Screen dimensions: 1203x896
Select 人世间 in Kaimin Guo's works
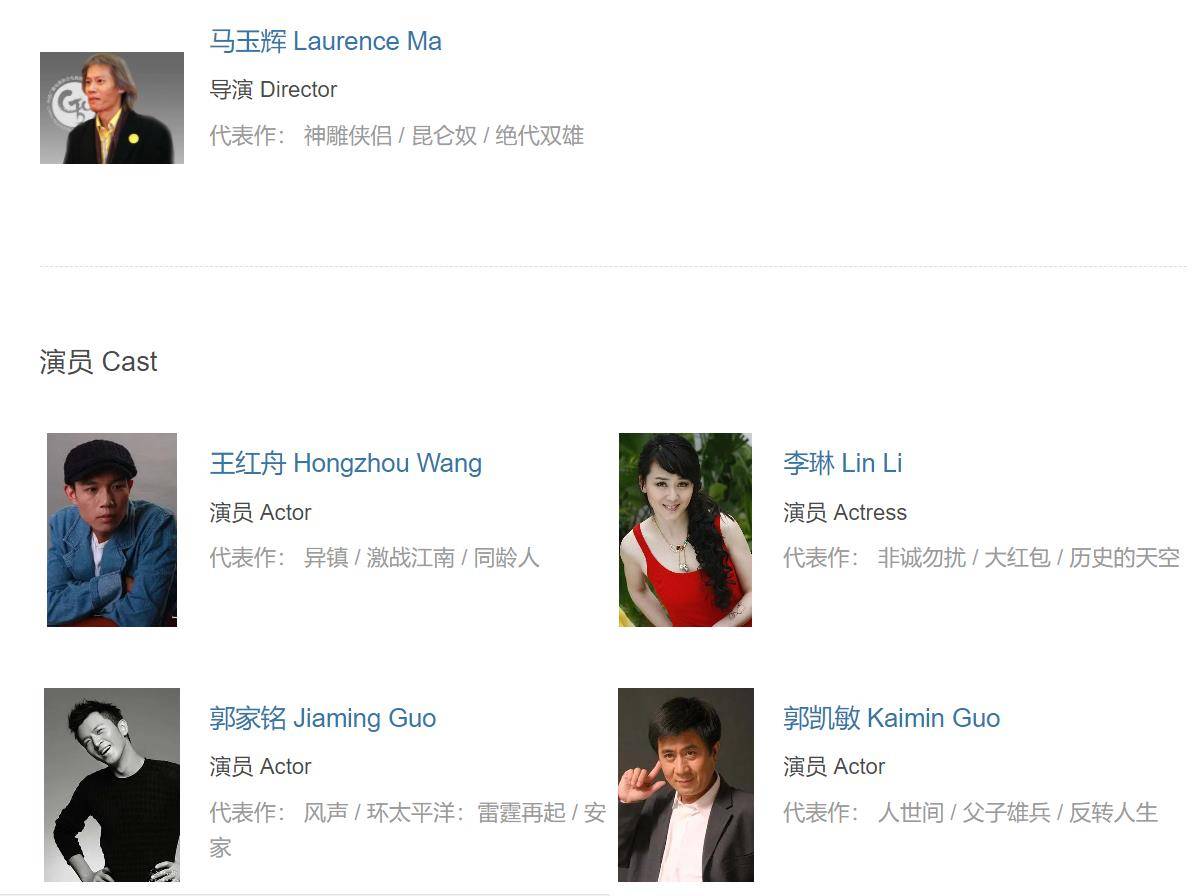click(911, 813)
